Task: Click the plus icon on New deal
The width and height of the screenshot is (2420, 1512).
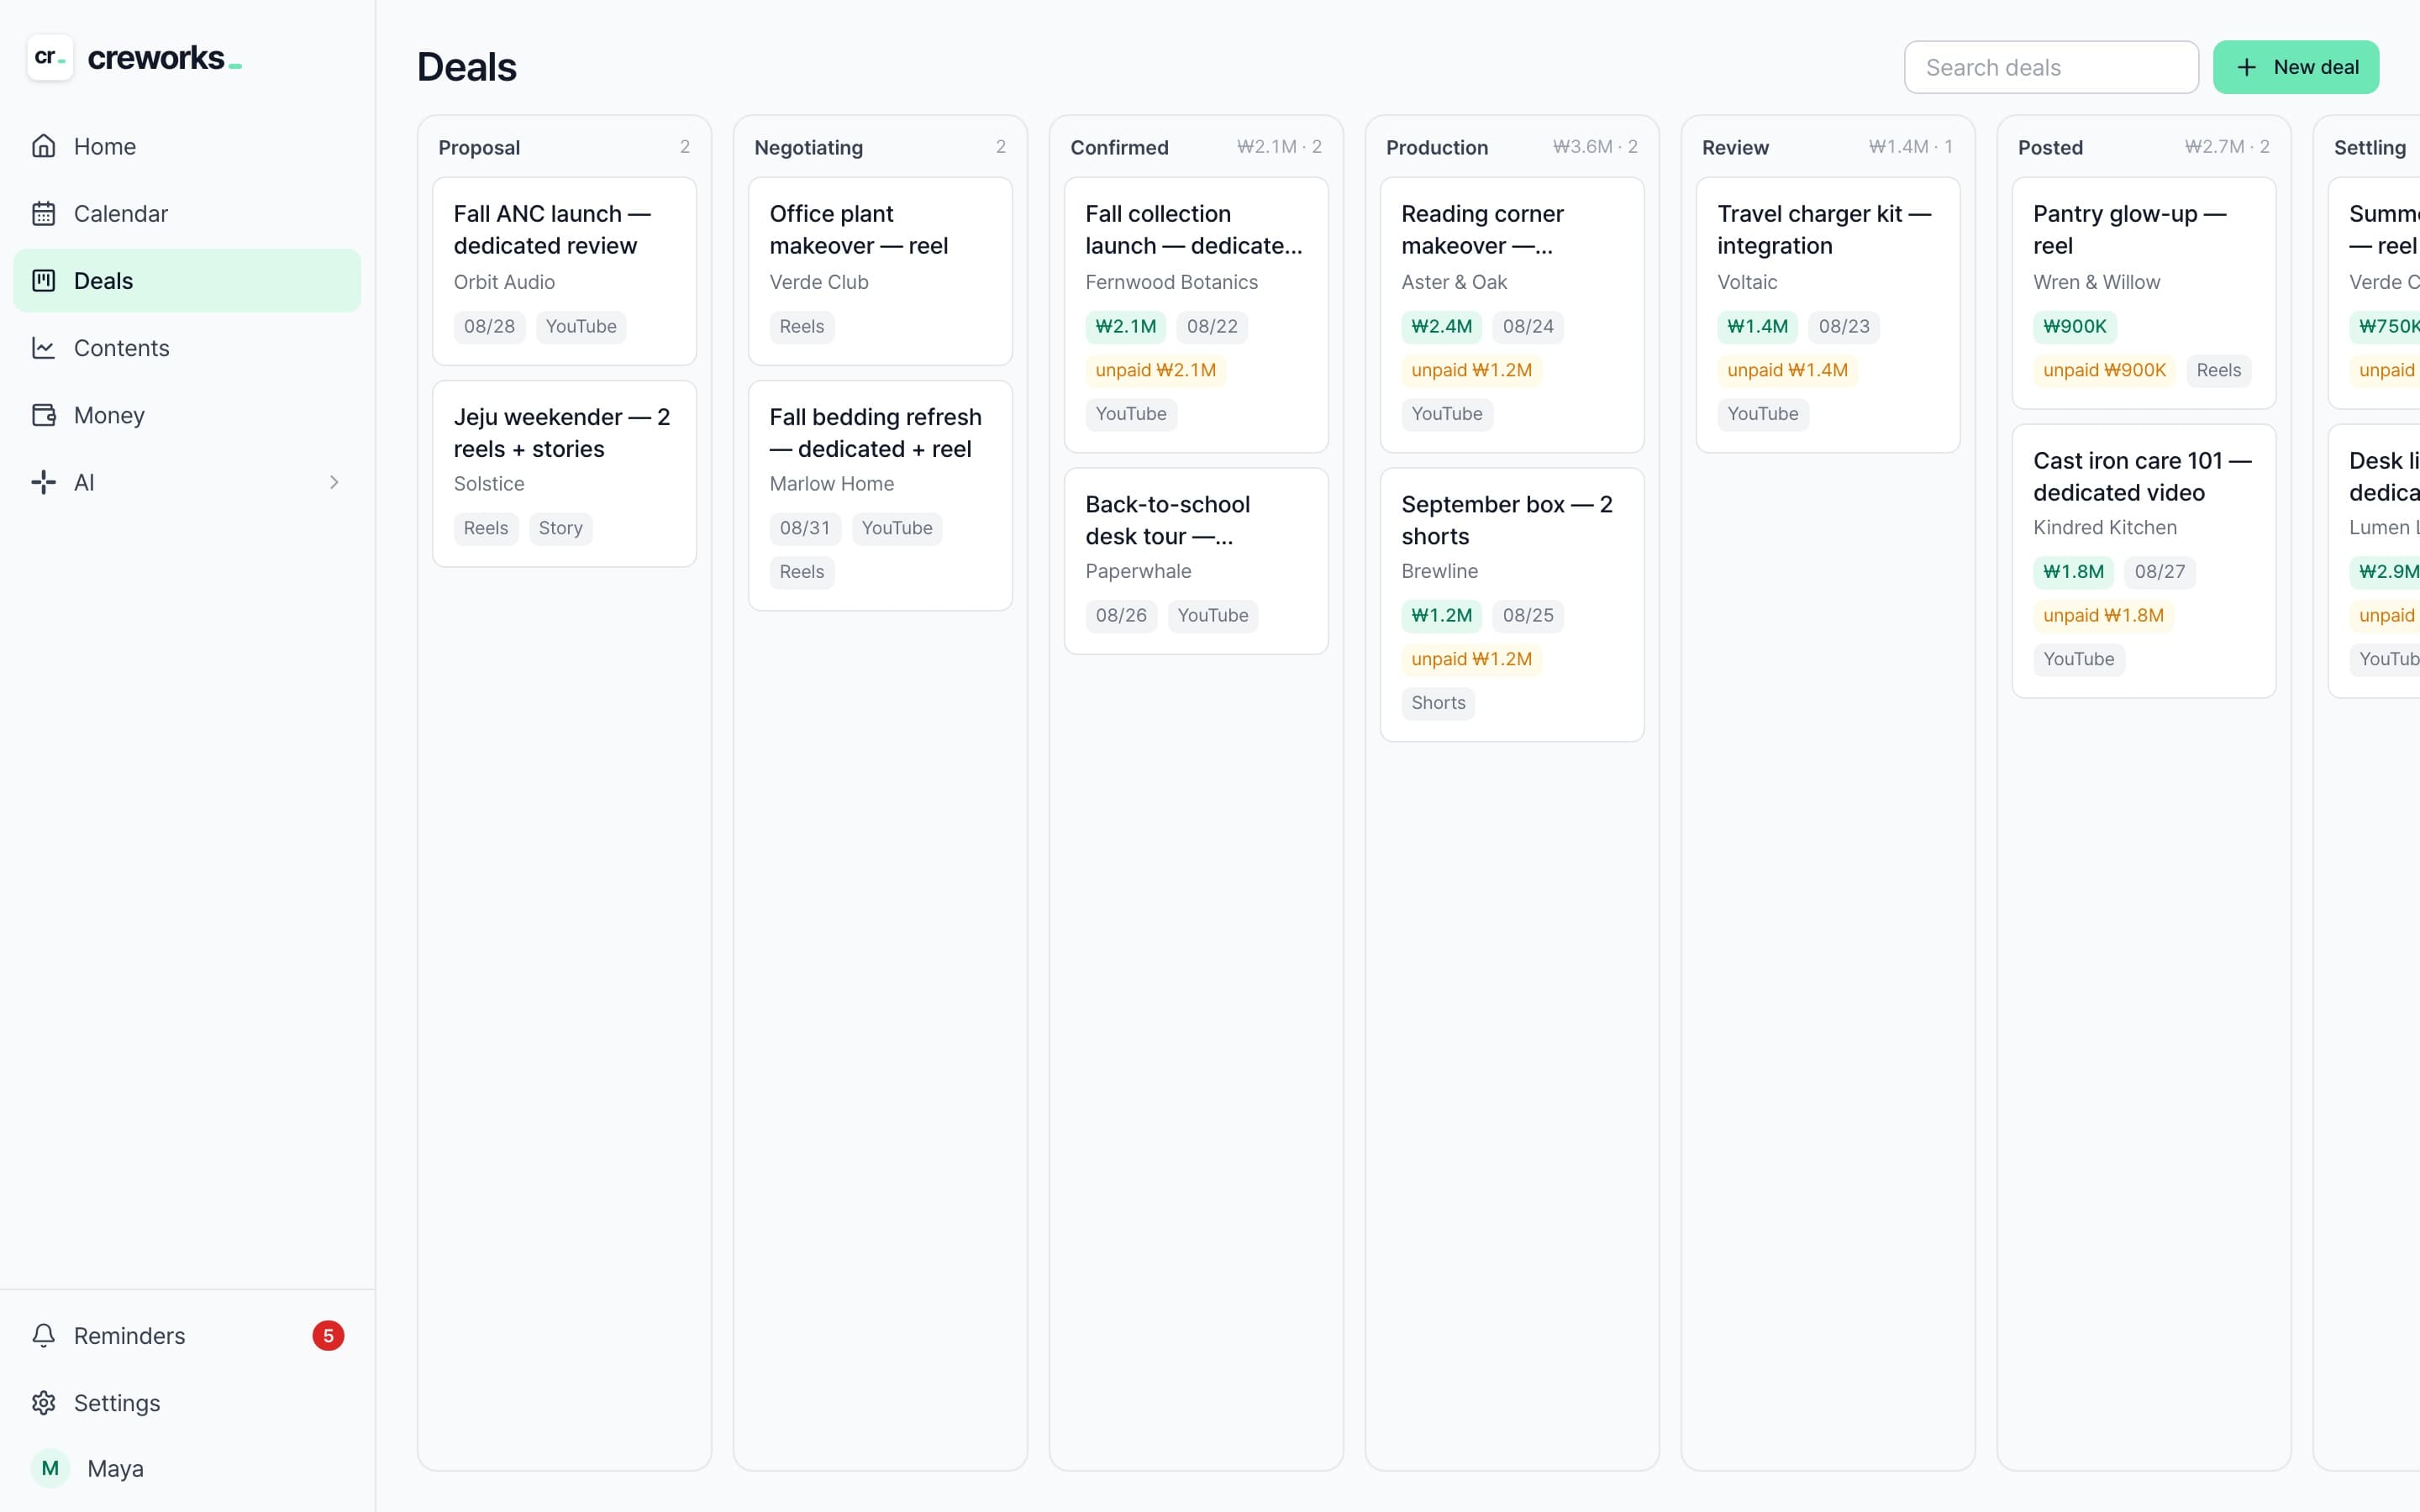Action: coord(2246,67)
